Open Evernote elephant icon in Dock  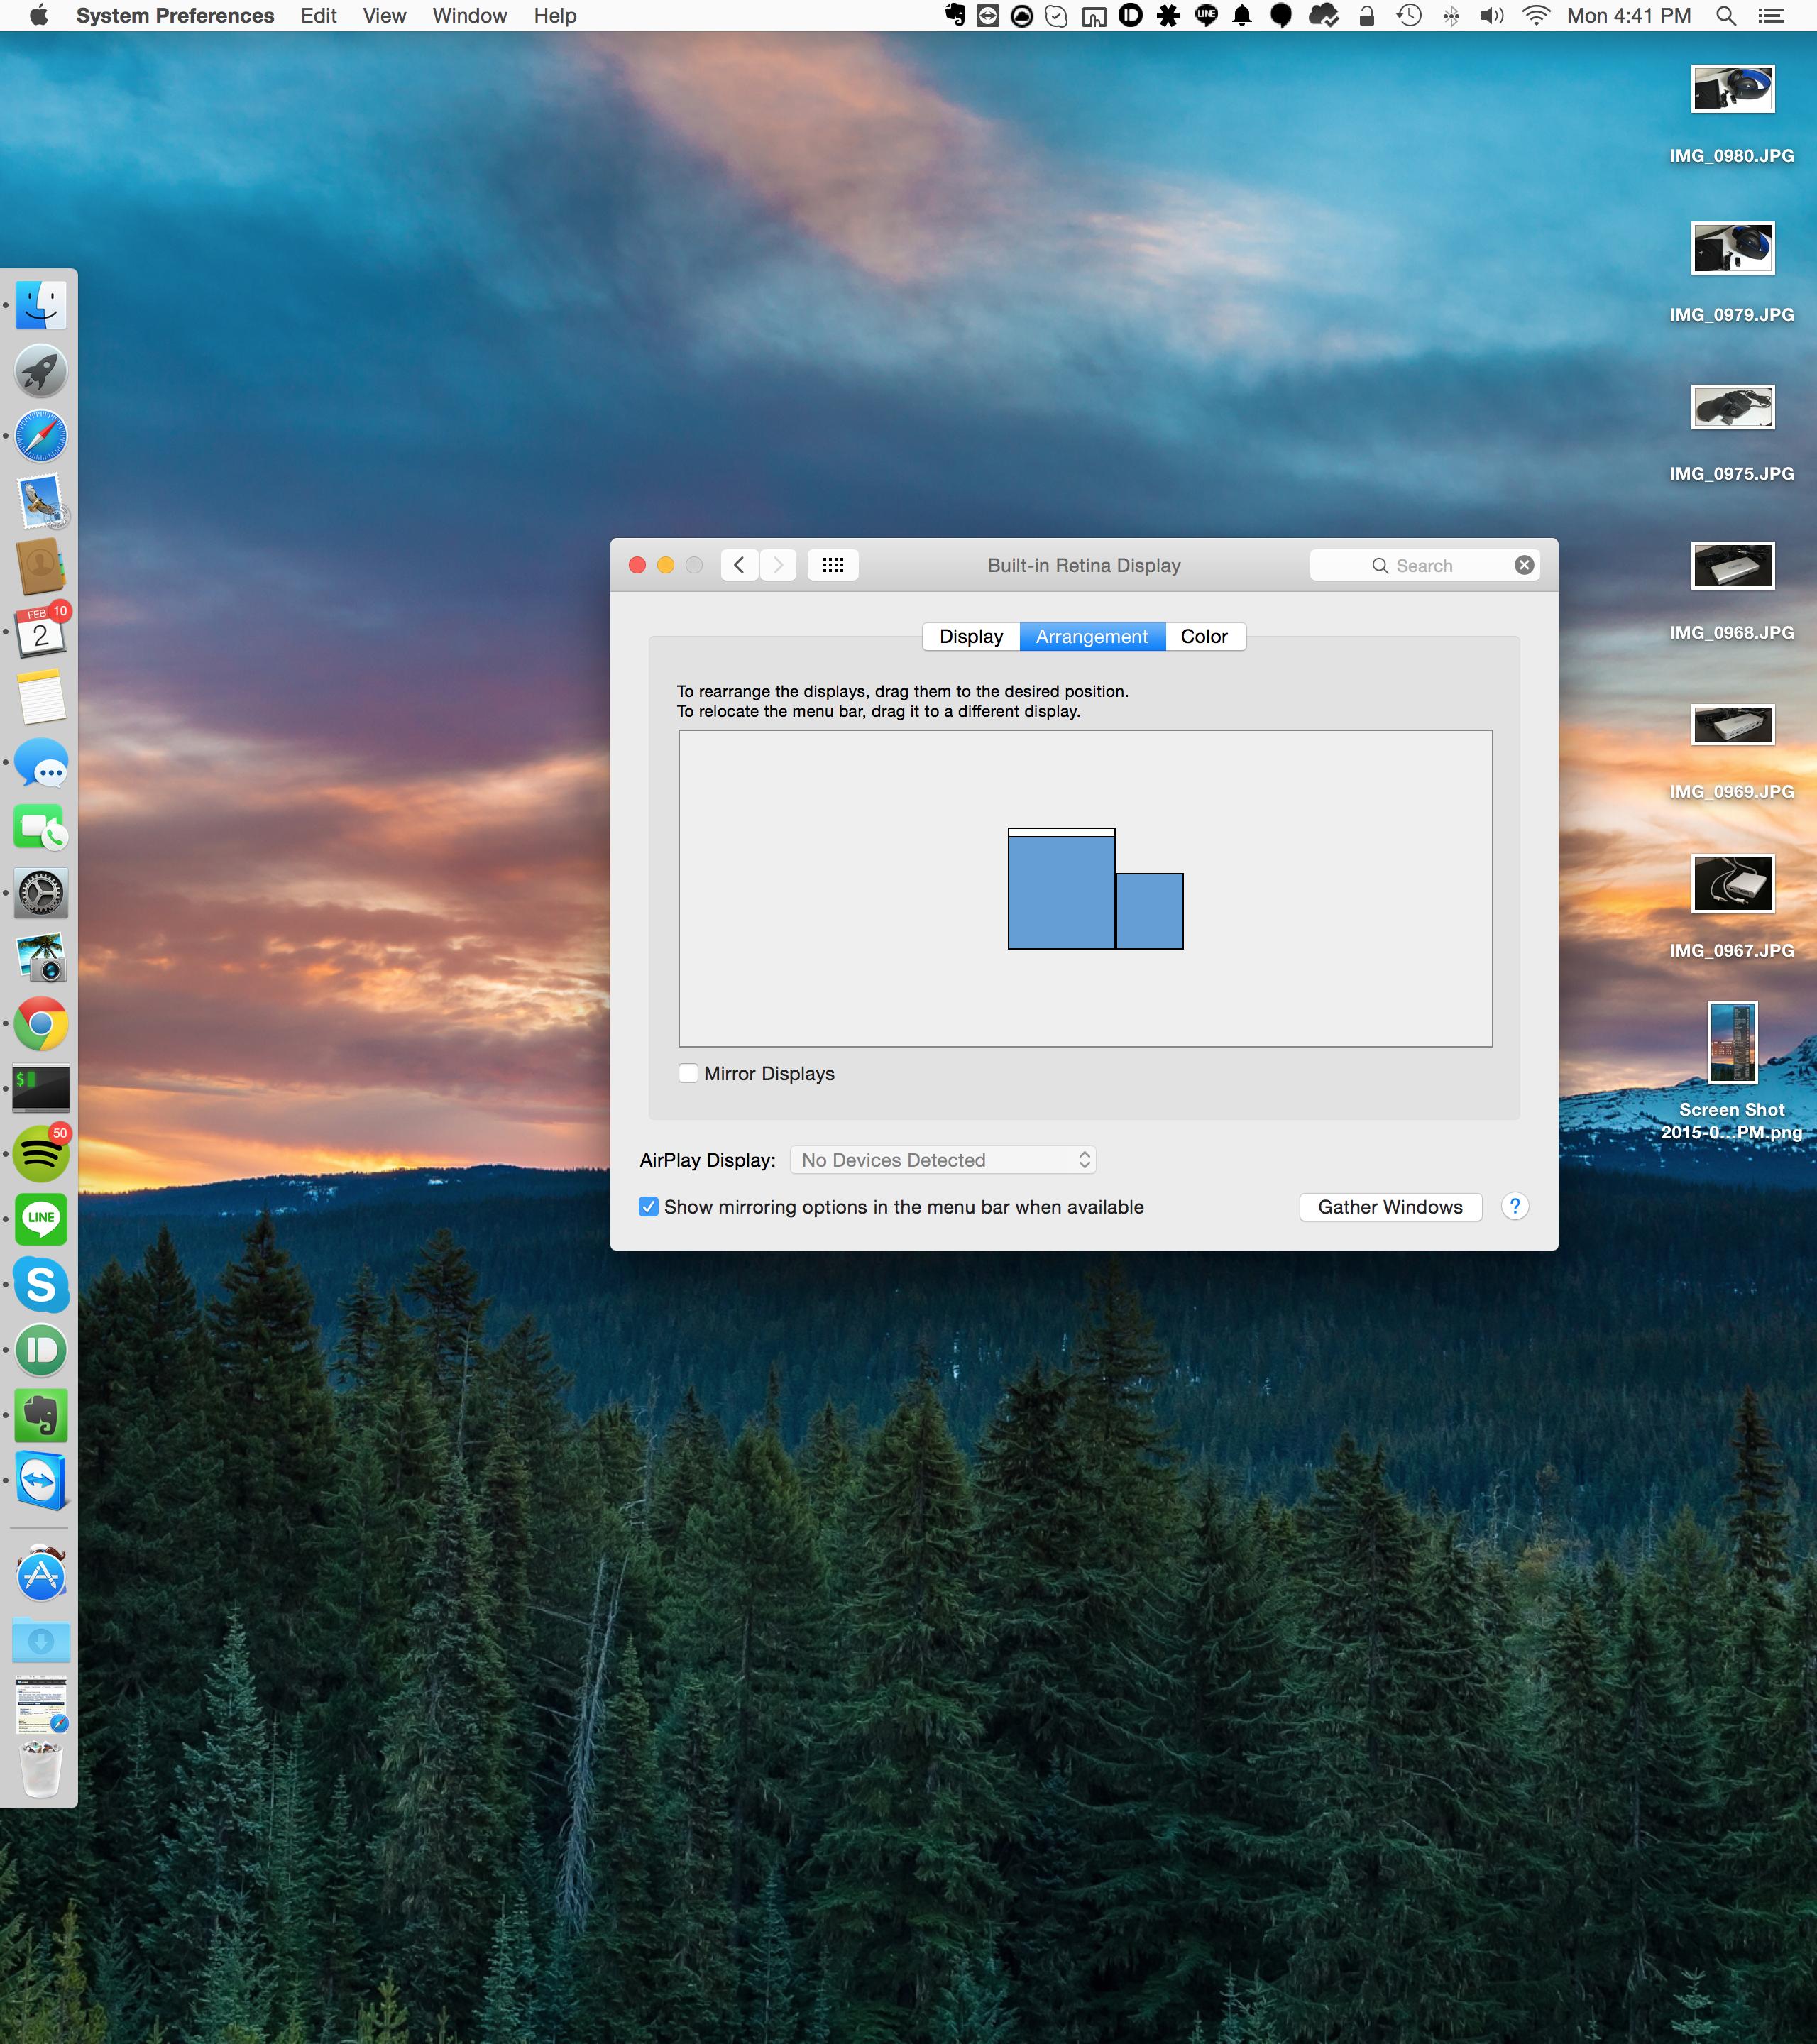click(41, 1416)
